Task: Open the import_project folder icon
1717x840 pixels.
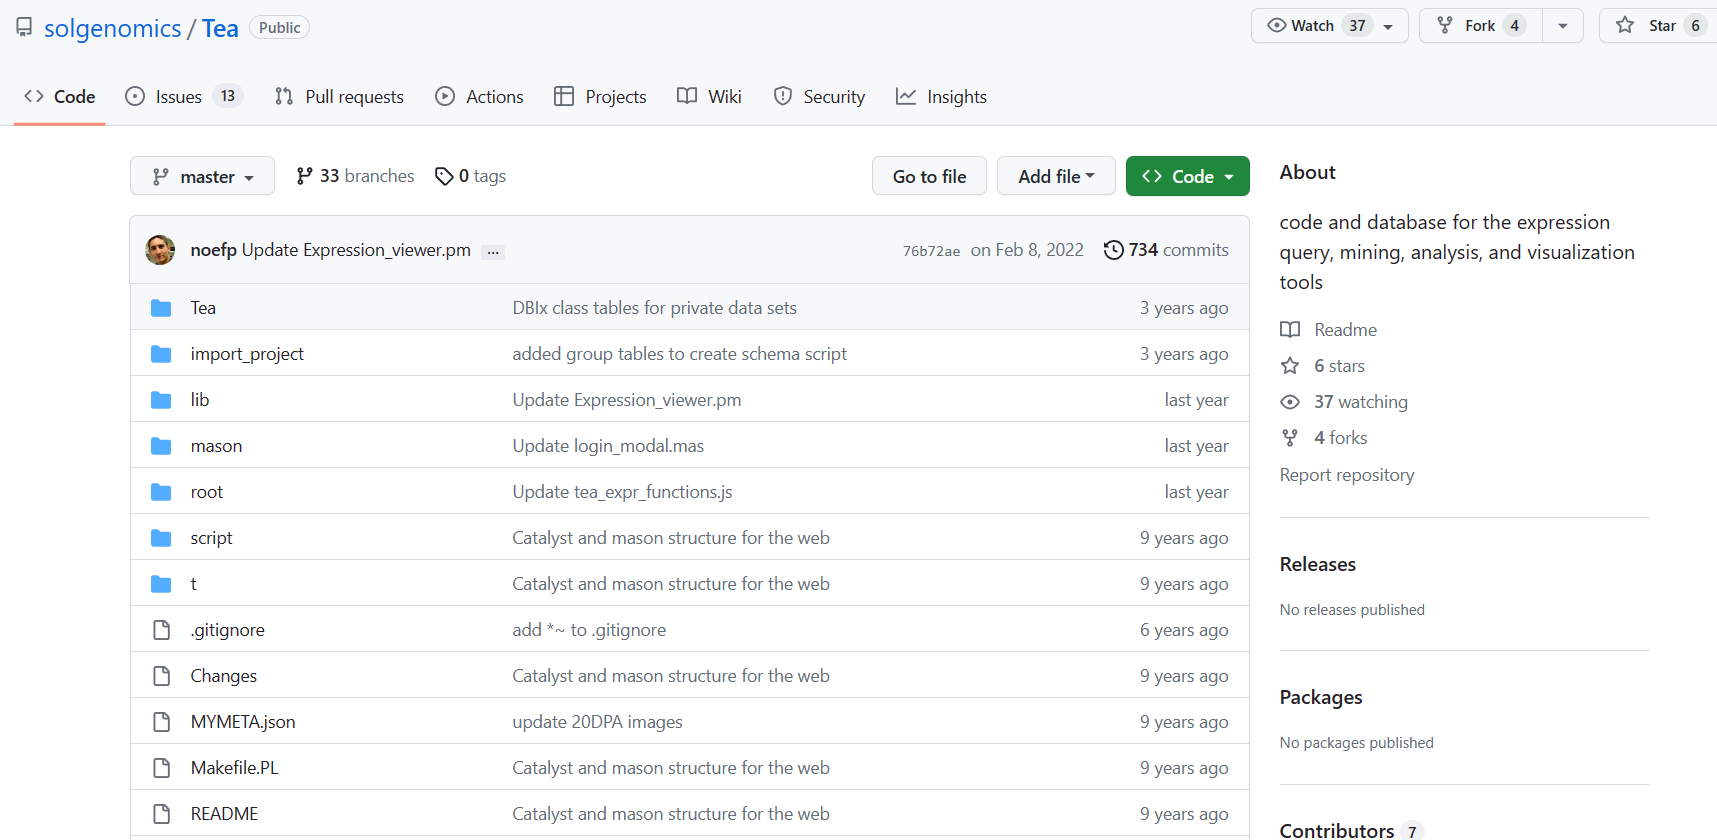Action: point(161,354)
